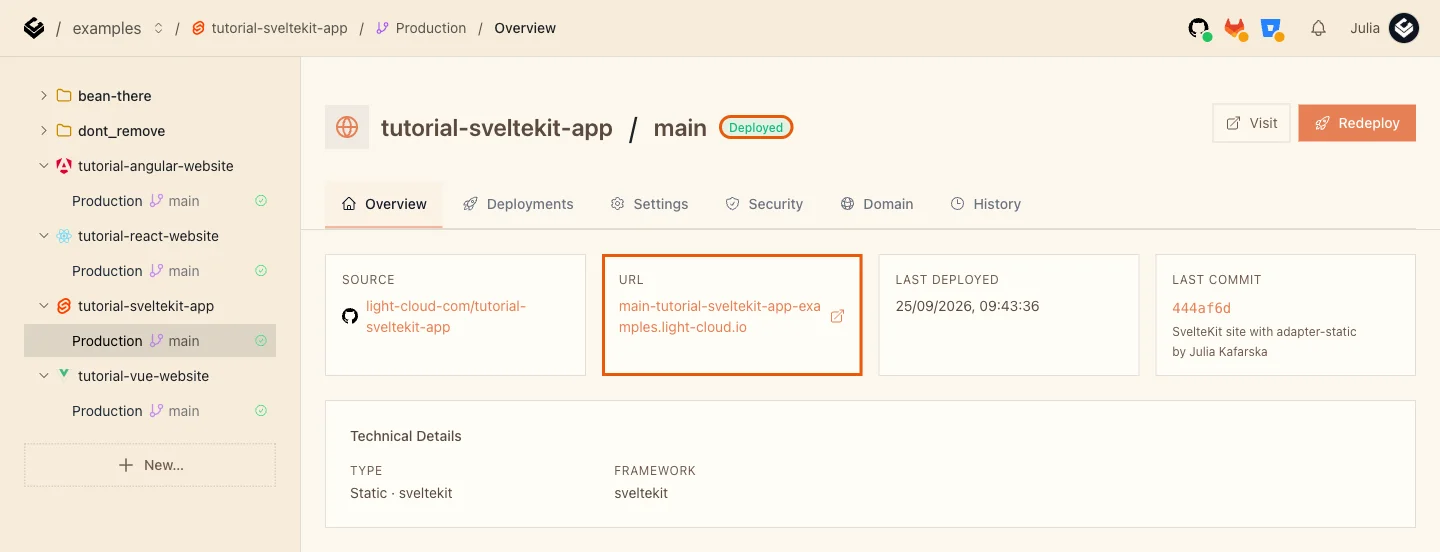Click 'SvelteKit site with adapter-static' commit message
This screenshot has height=552, width=1440.
coord(1264,331)
